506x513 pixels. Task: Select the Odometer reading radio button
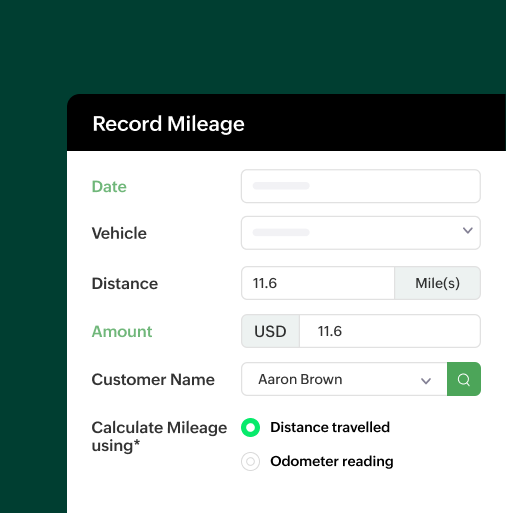[250, 461]
